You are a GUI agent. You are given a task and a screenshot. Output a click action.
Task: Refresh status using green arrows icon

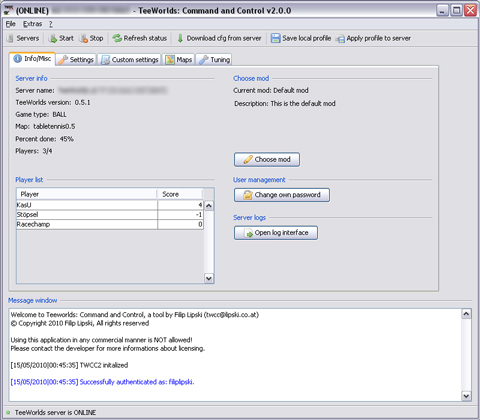[117, 38]
